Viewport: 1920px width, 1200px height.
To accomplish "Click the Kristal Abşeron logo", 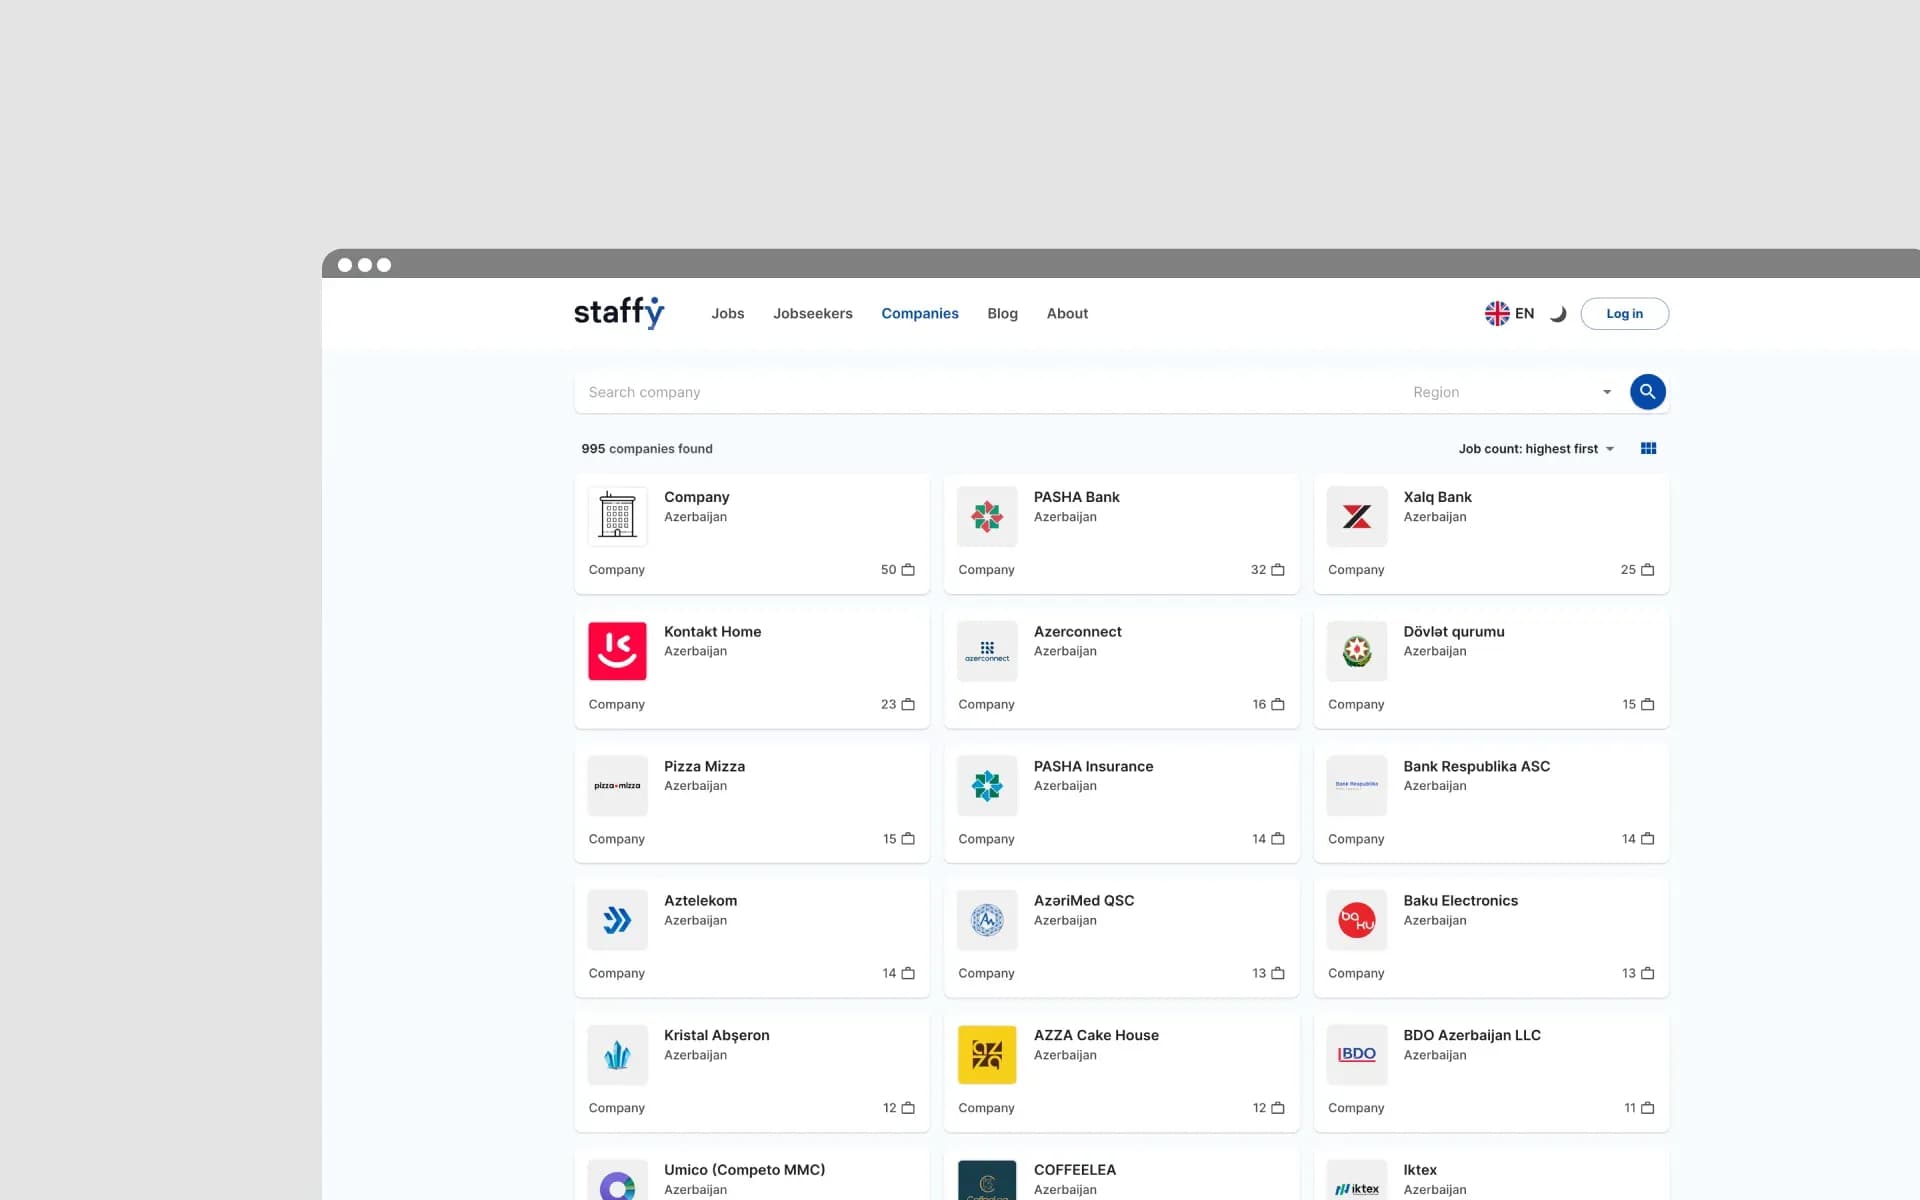I will 617,1055.
